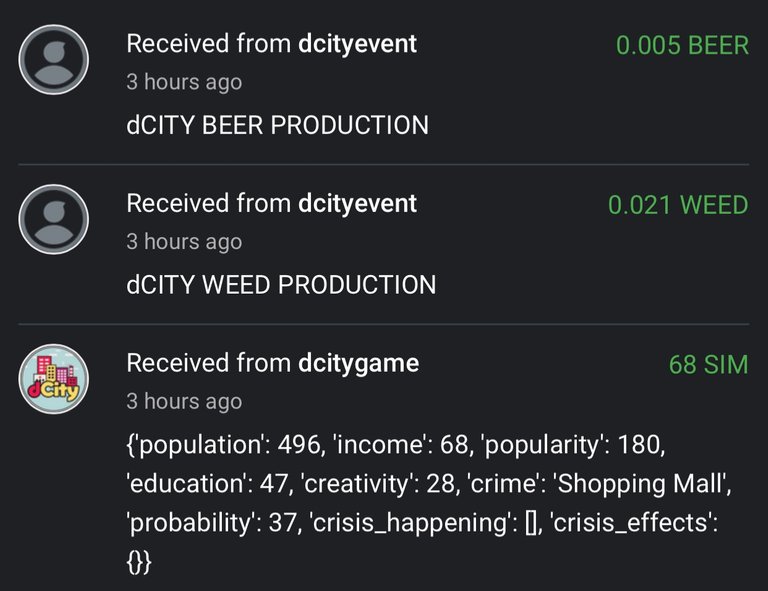Screen dimensions: 768x591
Task: Click the 'population': 496 memo text
Action: 224,445
